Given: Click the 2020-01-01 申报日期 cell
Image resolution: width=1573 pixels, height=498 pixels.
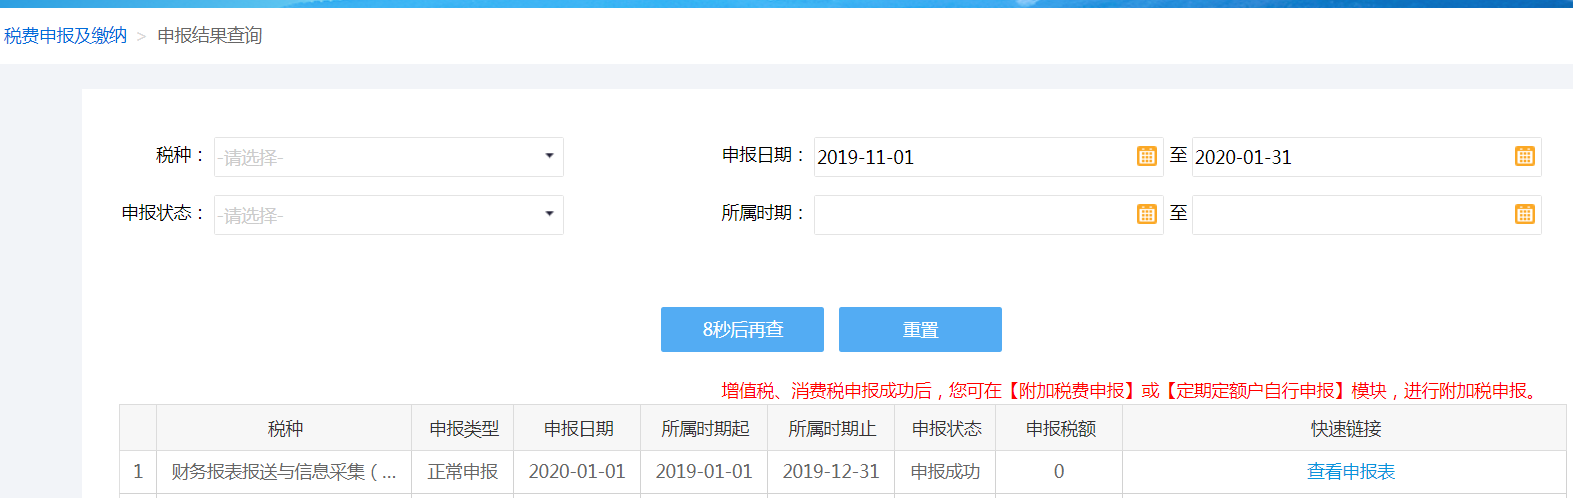Looking at the screenshot, I should pos(577,472).
